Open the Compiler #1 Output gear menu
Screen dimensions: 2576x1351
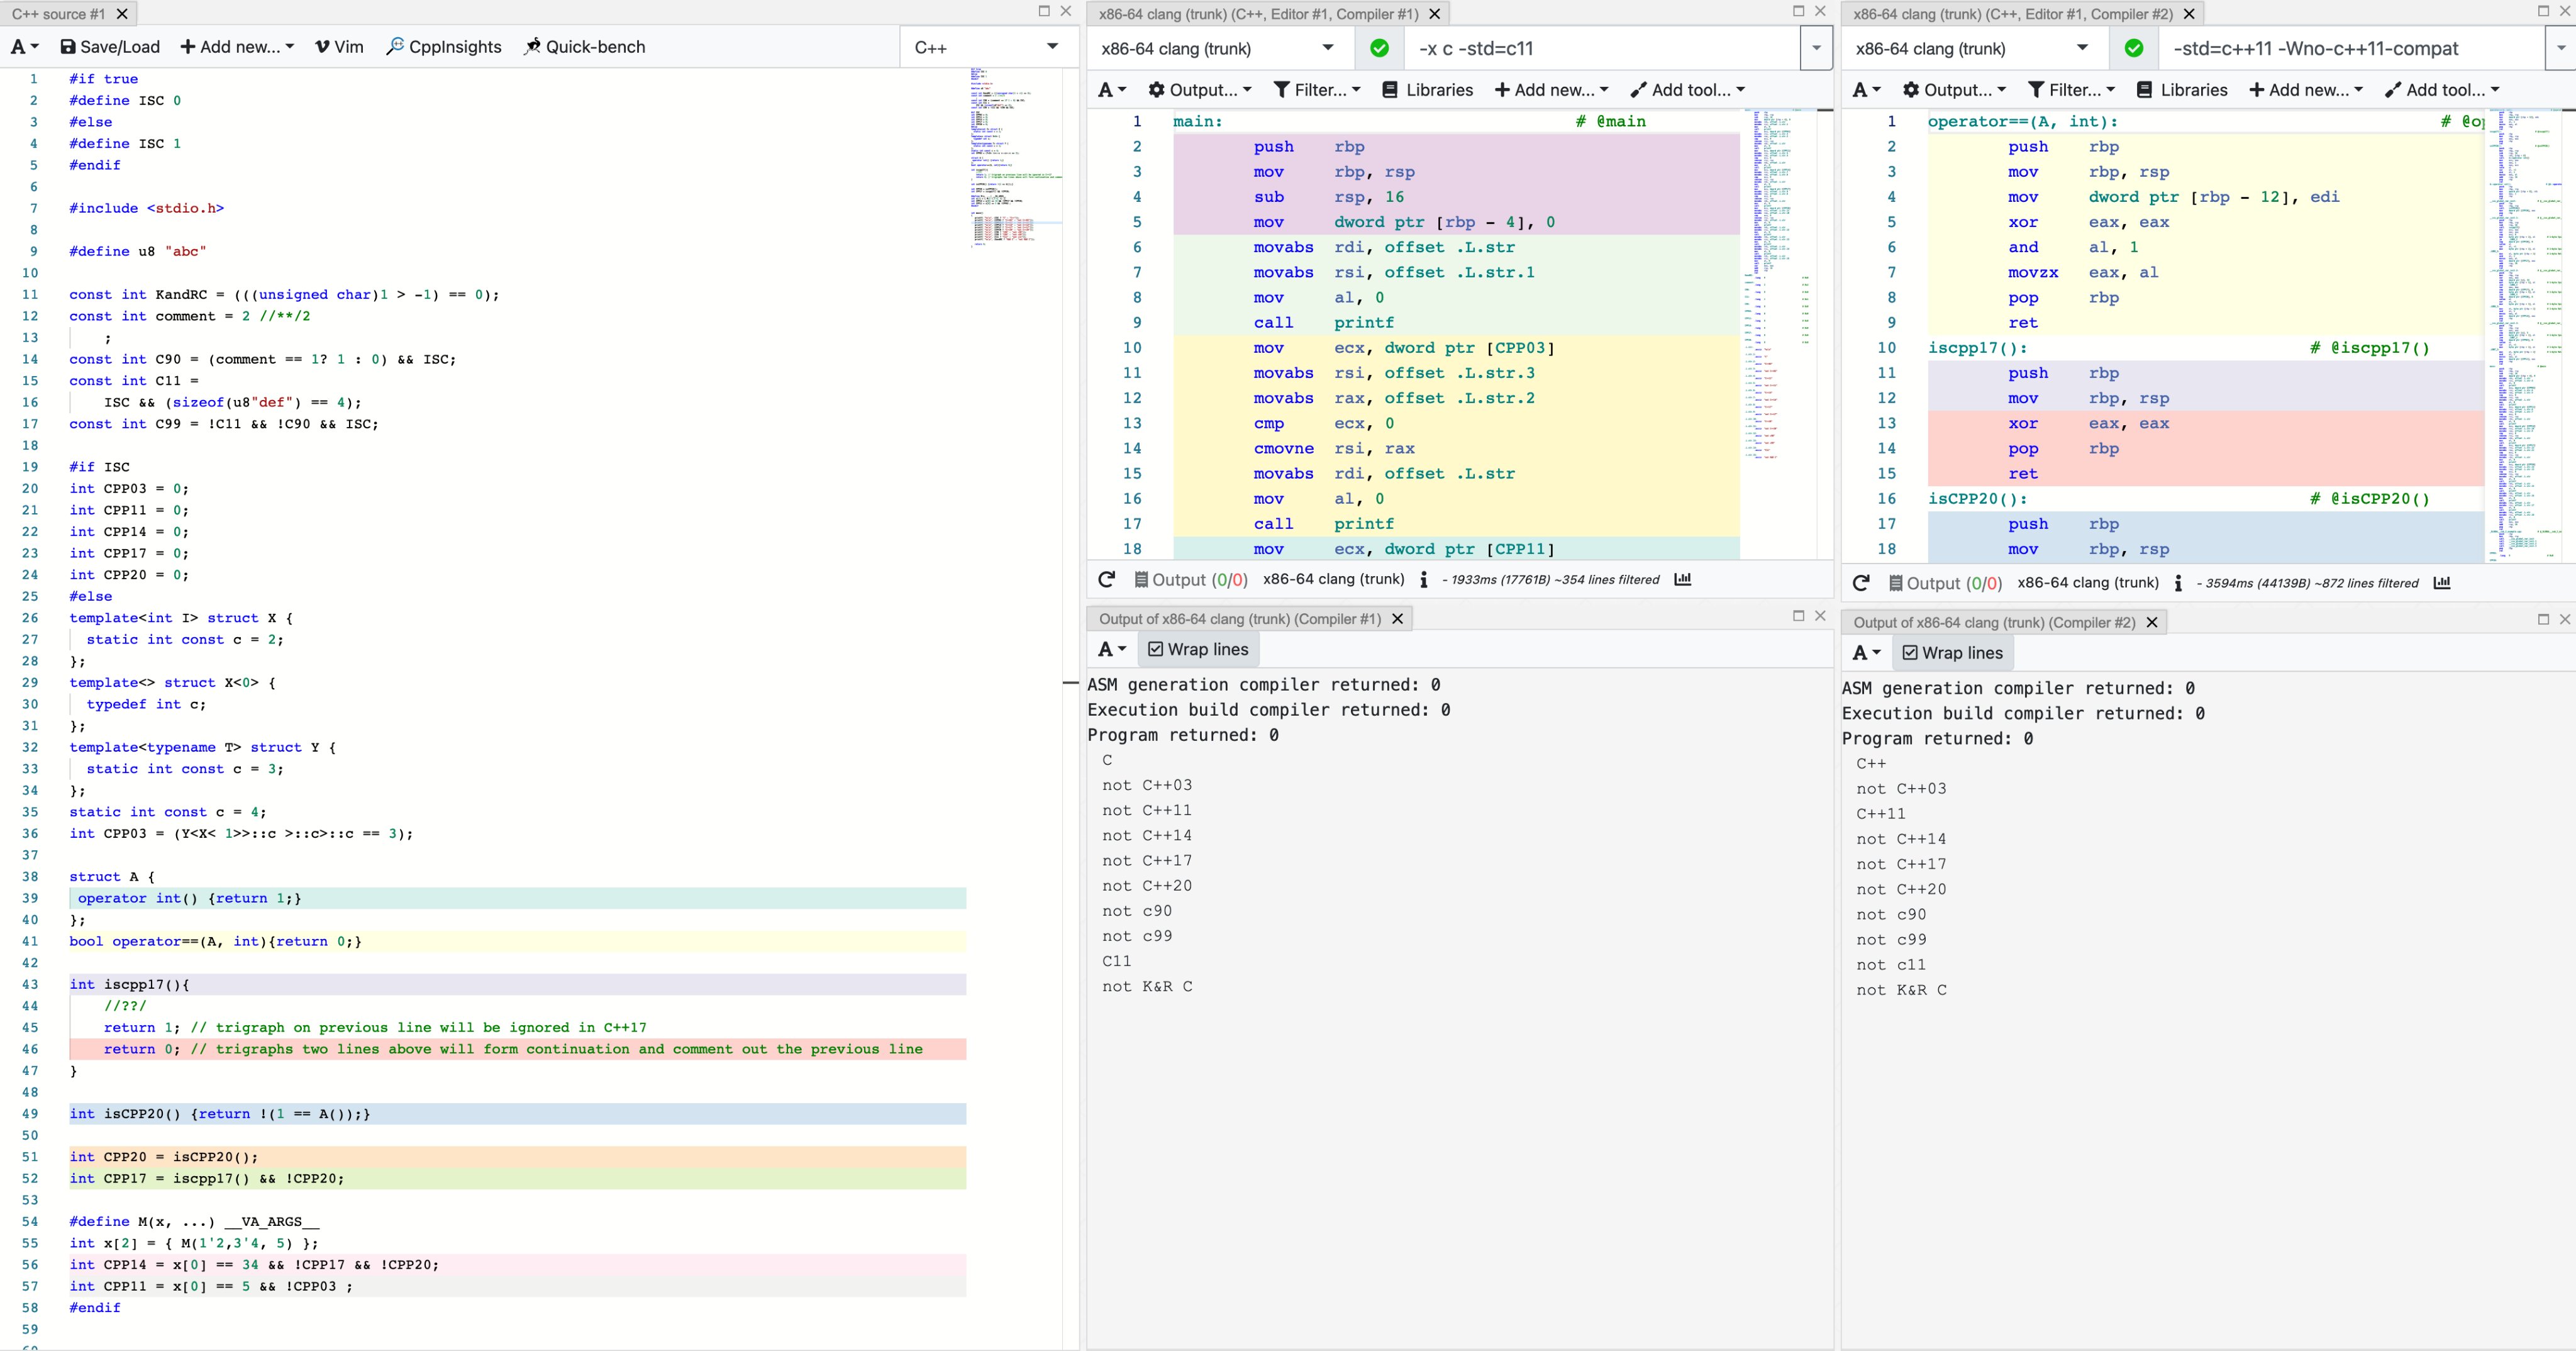click(1199, 90)
